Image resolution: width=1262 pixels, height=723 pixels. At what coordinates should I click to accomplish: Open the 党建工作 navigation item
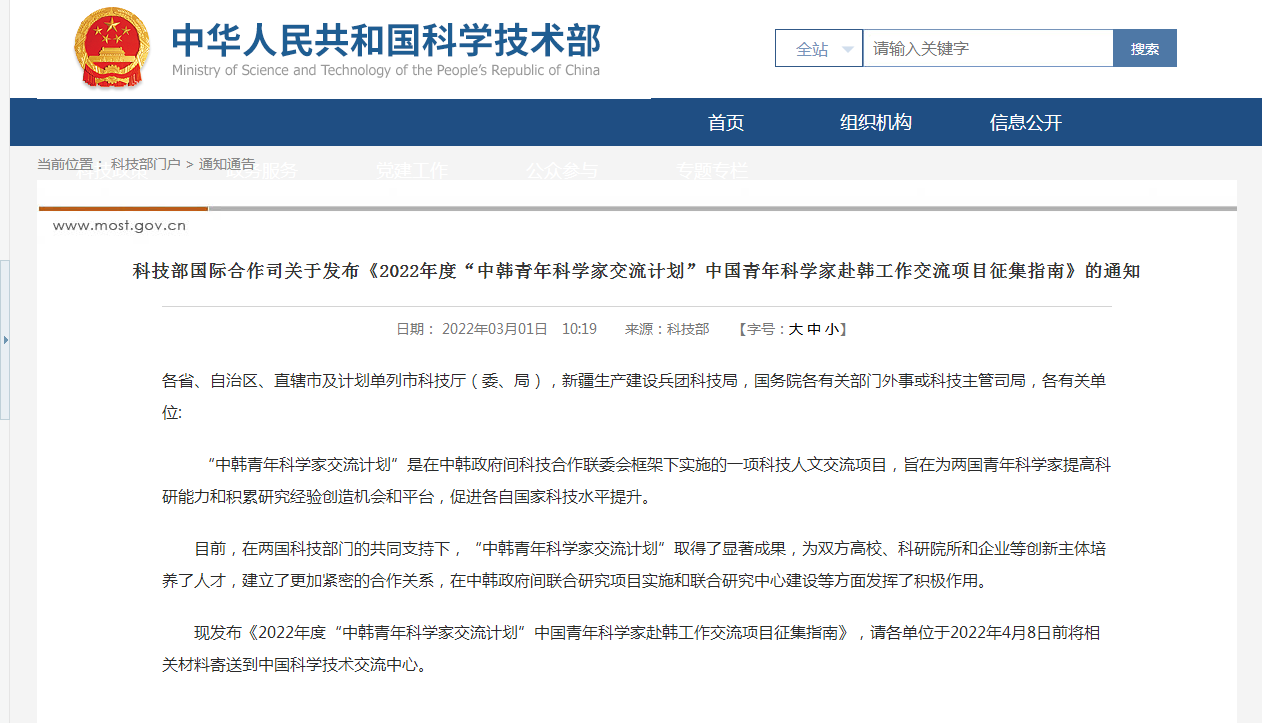tap(412, 171)
